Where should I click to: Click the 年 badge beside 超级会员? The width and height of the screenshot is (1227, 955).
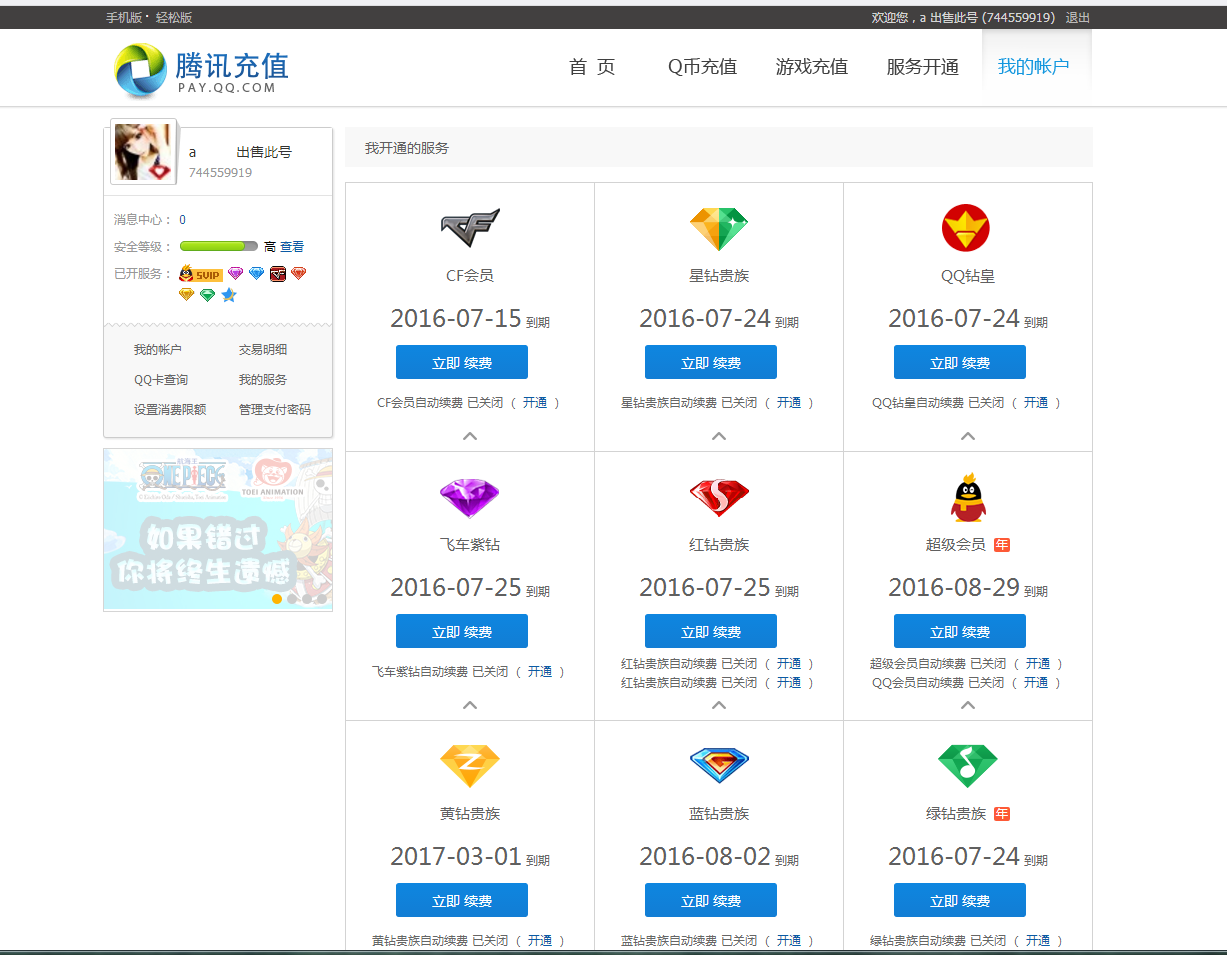coord(1002,545)
